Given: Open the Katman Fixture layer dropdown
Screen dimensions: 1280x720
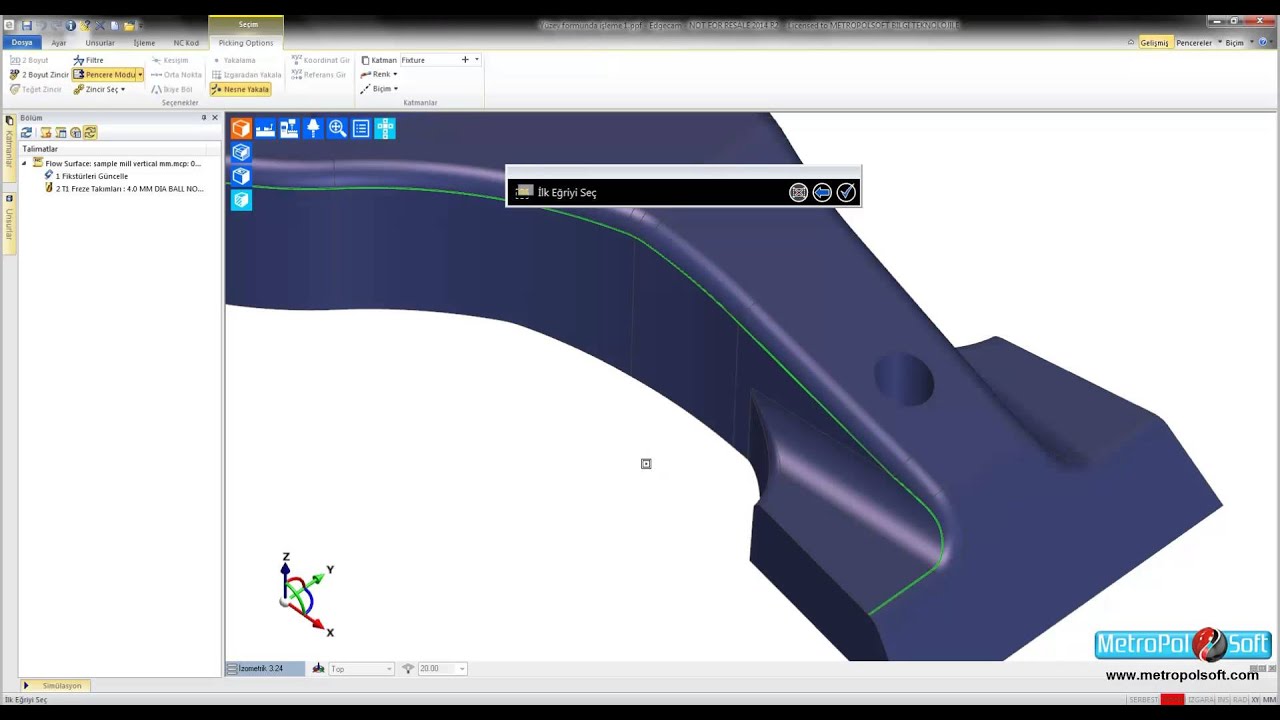Looking at the screenshot, I should pyautogui.click(x=477, y=60).
